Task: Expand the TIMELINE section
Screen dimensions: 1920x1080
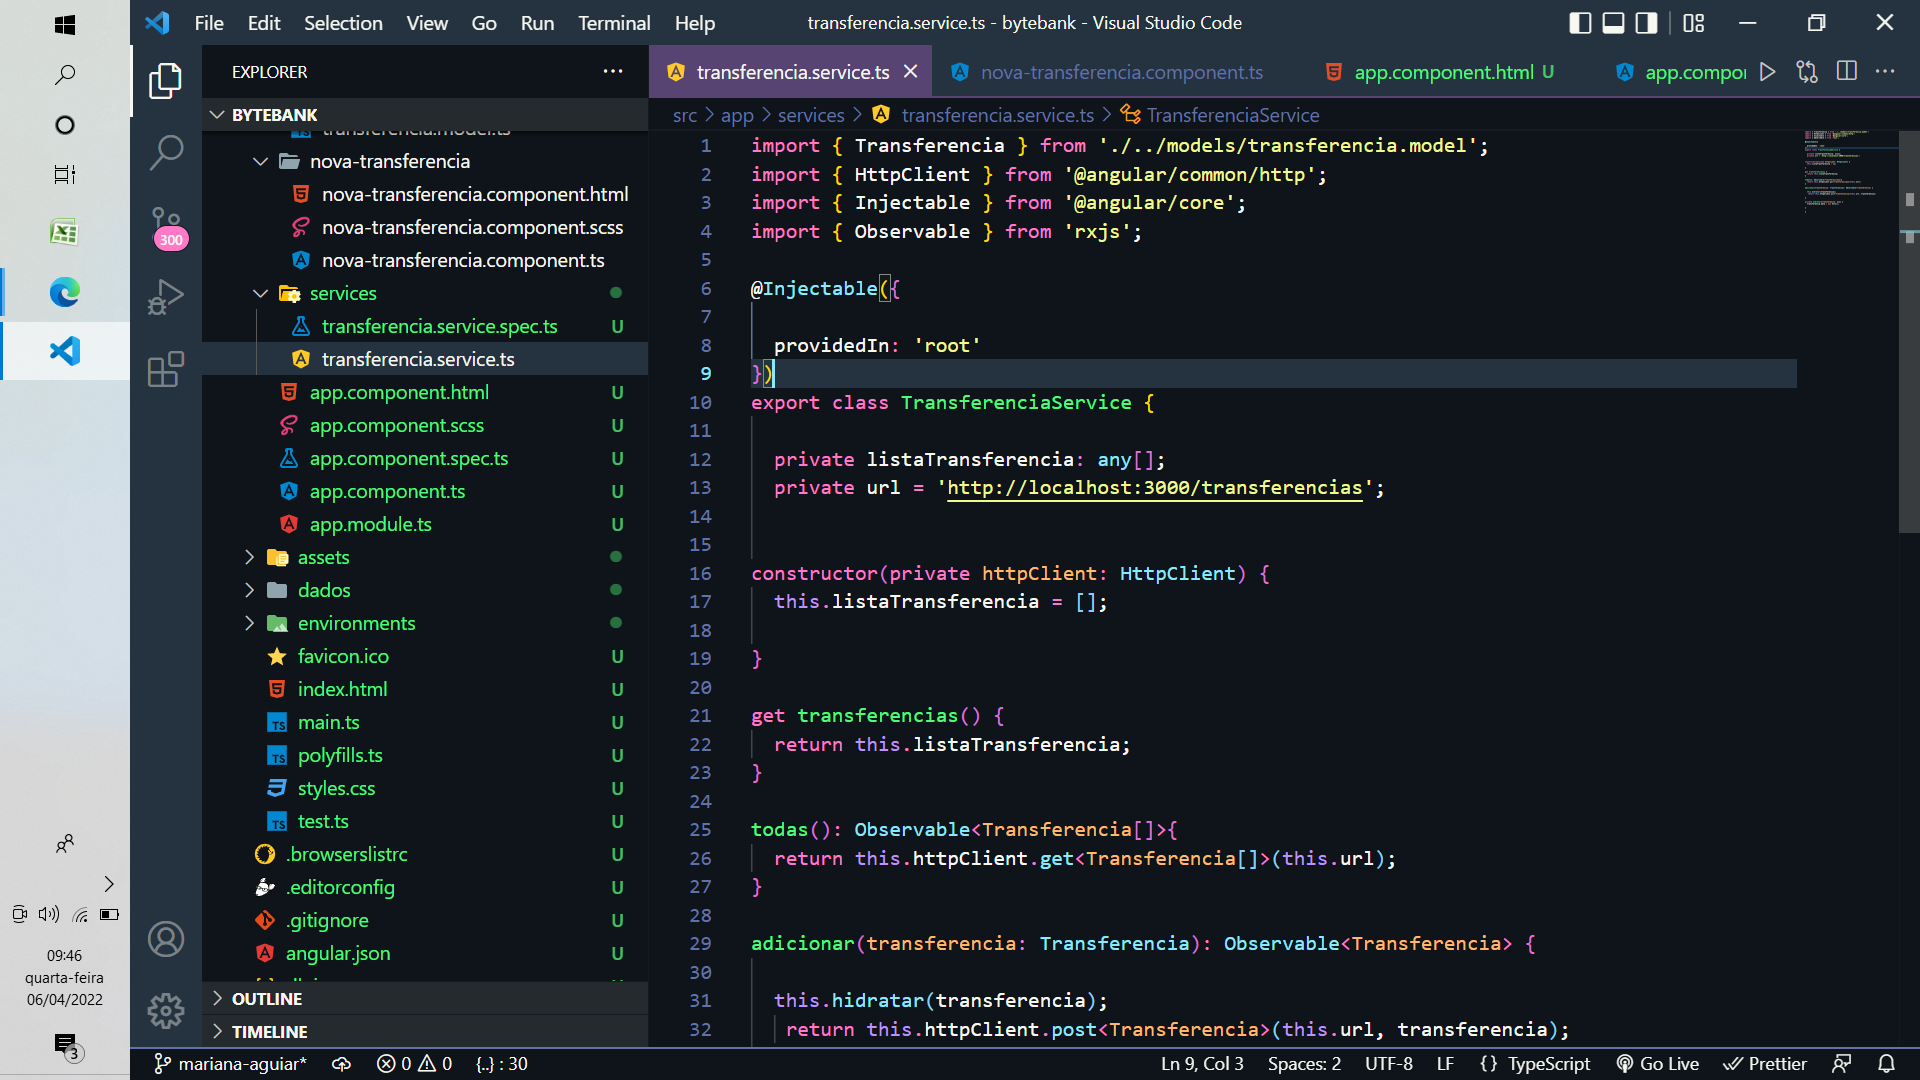Action: pyautogui.click(x=425, y=1032)
